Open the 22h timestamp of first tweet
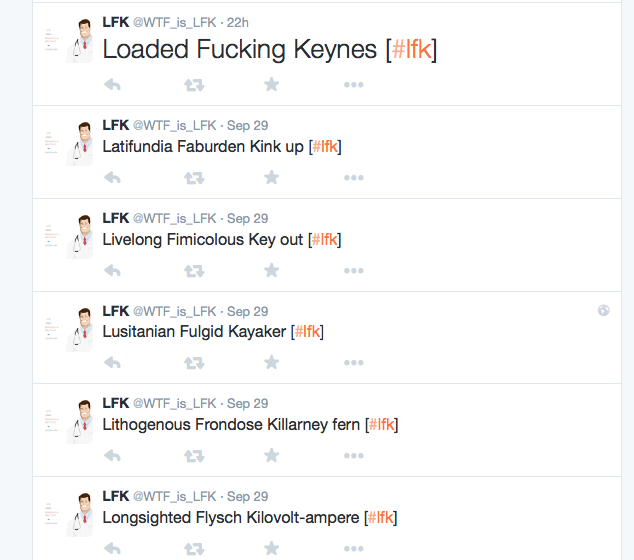634x560 pixels. coord(238,23)
